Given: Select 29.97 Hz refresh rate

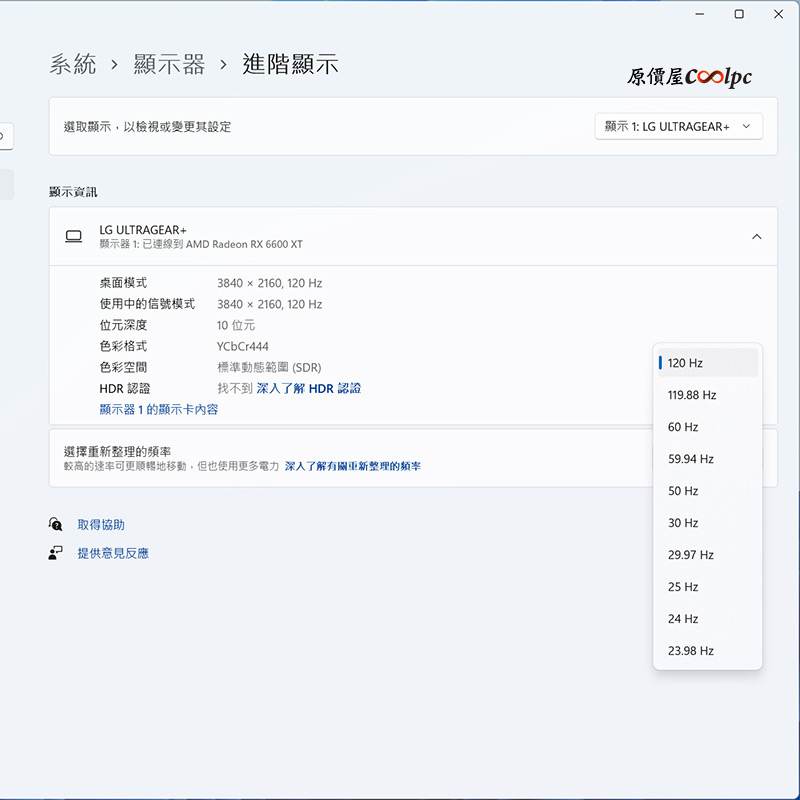Looking at the screenshot, I should 707,555.
